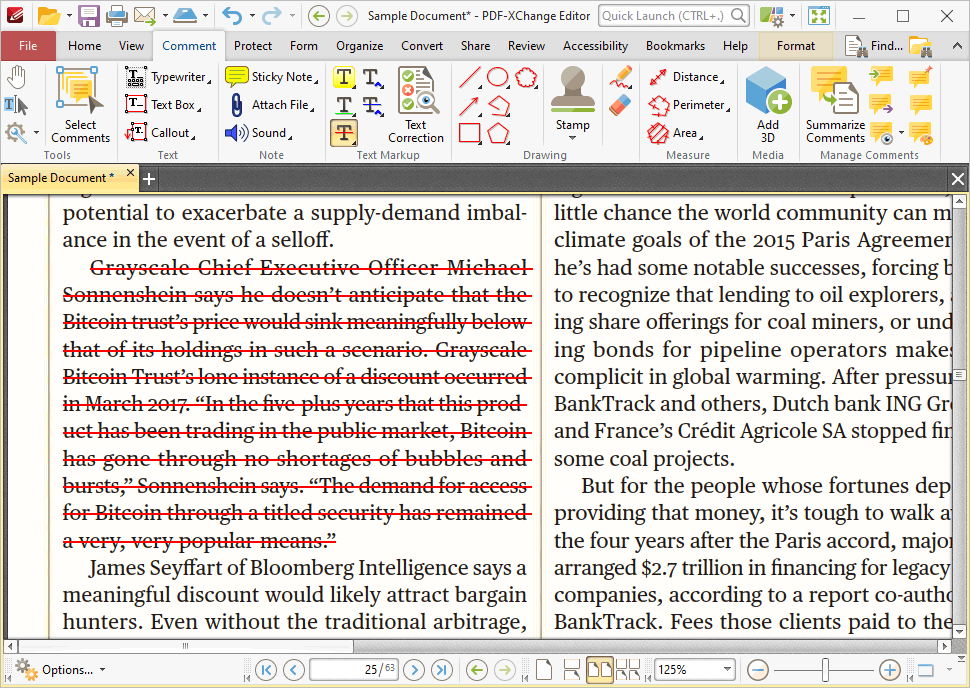Screen dimensions: 970x688
Task: Choose the Eraser tool
Action: click(620, 105)
